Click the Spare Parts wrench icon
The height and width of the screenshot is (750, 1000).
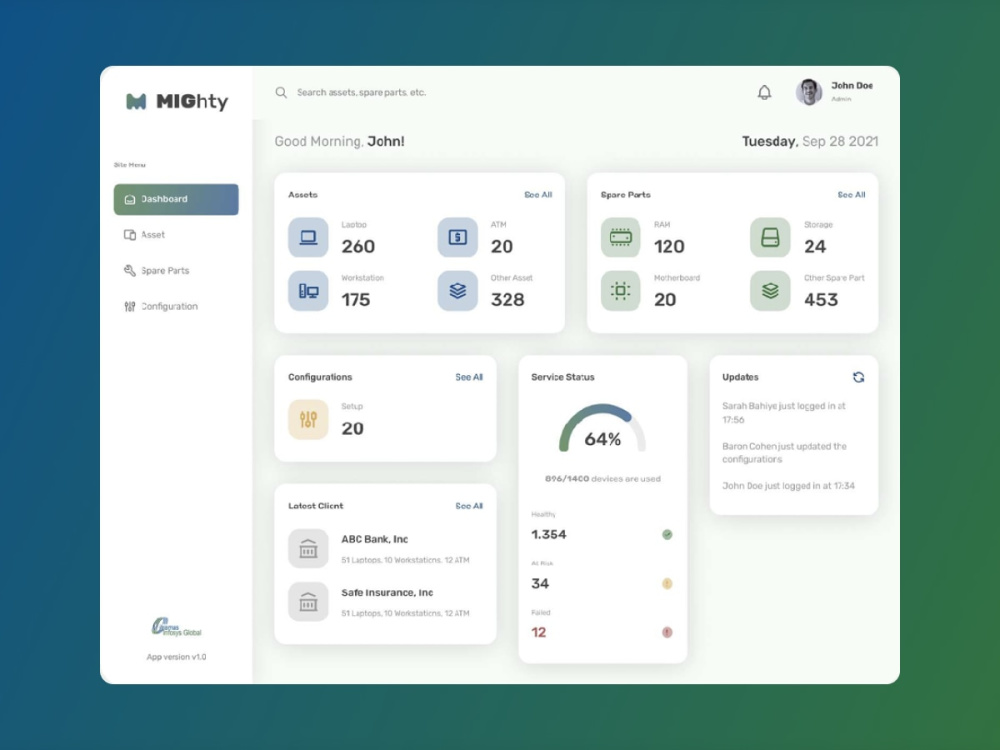[x=129, y=270]
